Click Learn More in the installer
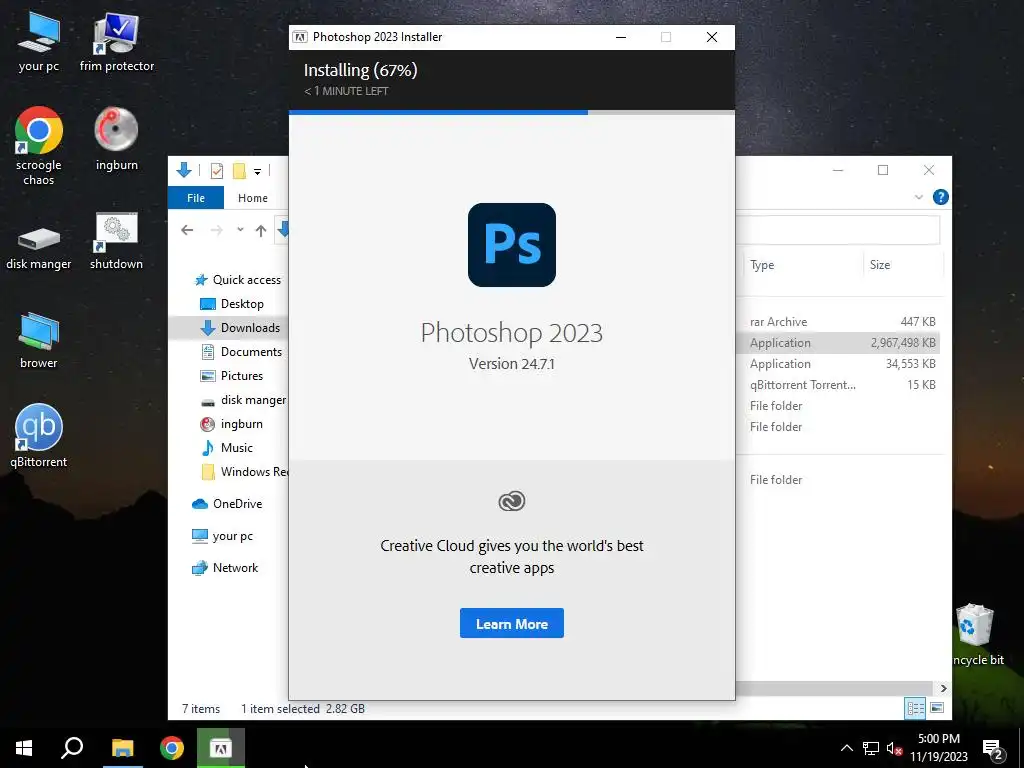 point(511,624)
